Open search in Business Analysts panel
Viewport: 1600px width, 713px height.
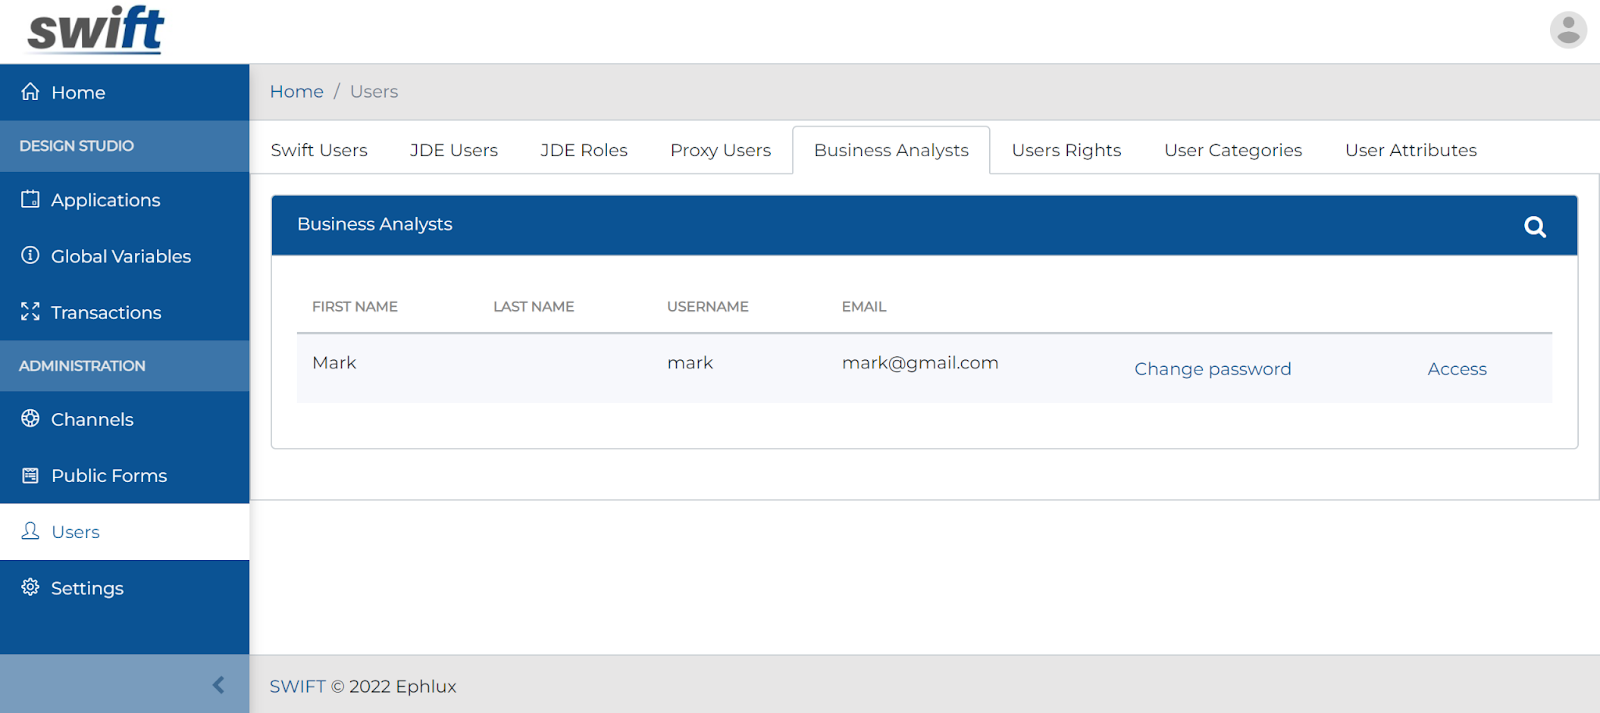point(1535,226)
